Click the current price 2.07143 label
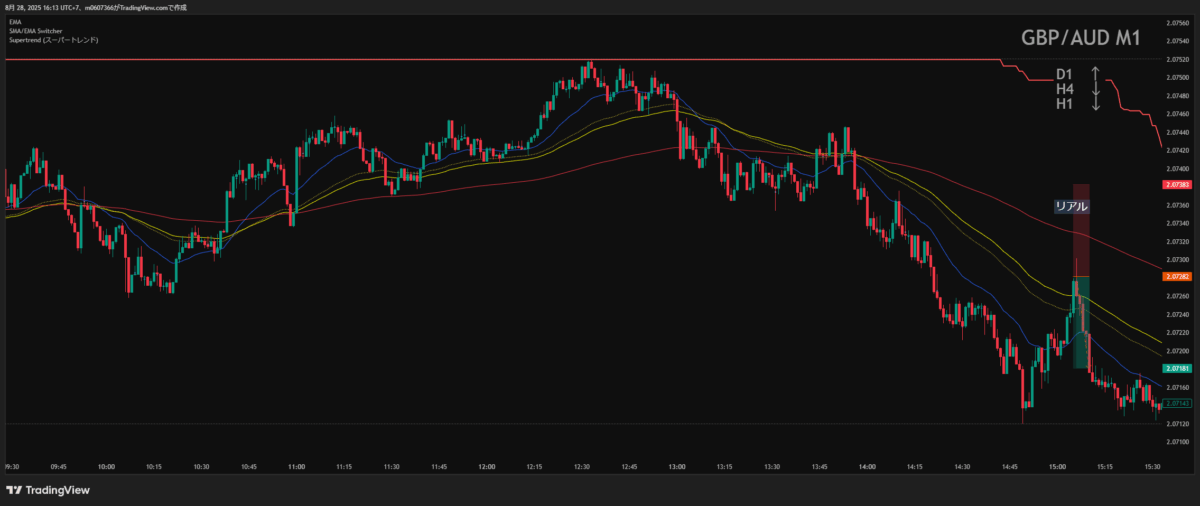This screenshot has height=506, width=1200. tap(1176, 402)
